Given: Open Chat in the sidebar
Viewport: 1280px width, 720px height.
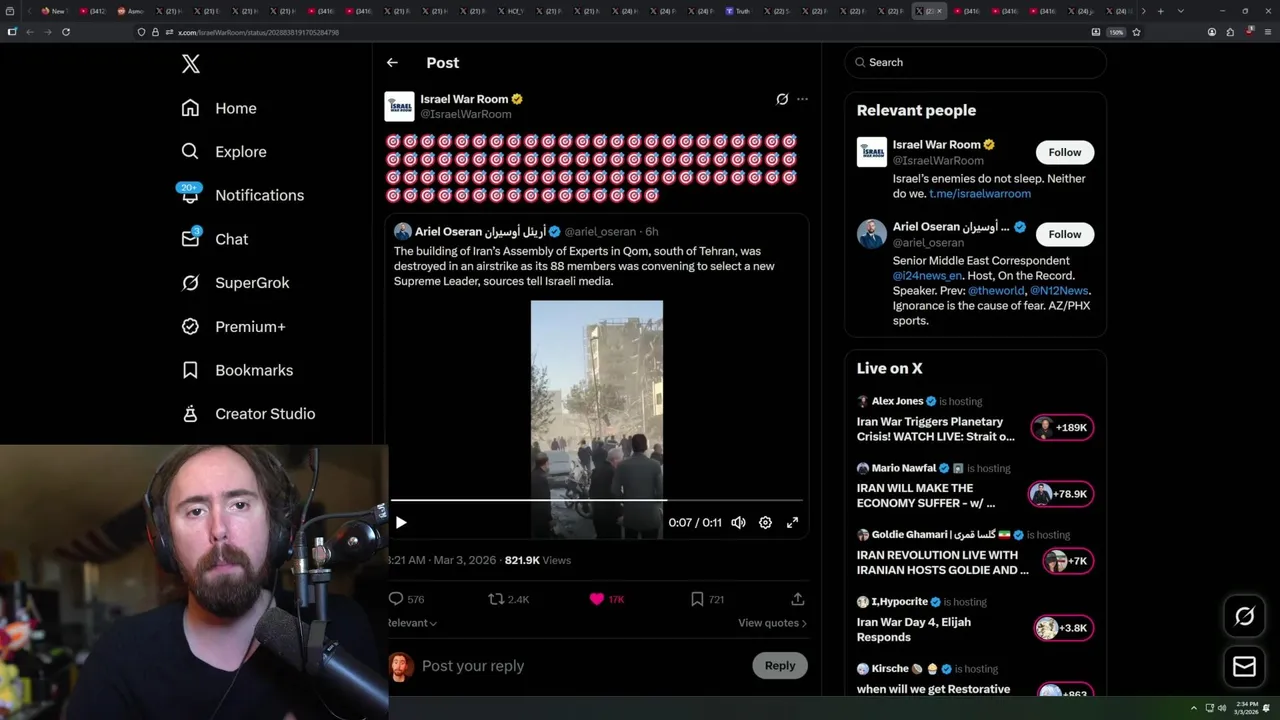Looking at the screenshot, I should point(214,239).
